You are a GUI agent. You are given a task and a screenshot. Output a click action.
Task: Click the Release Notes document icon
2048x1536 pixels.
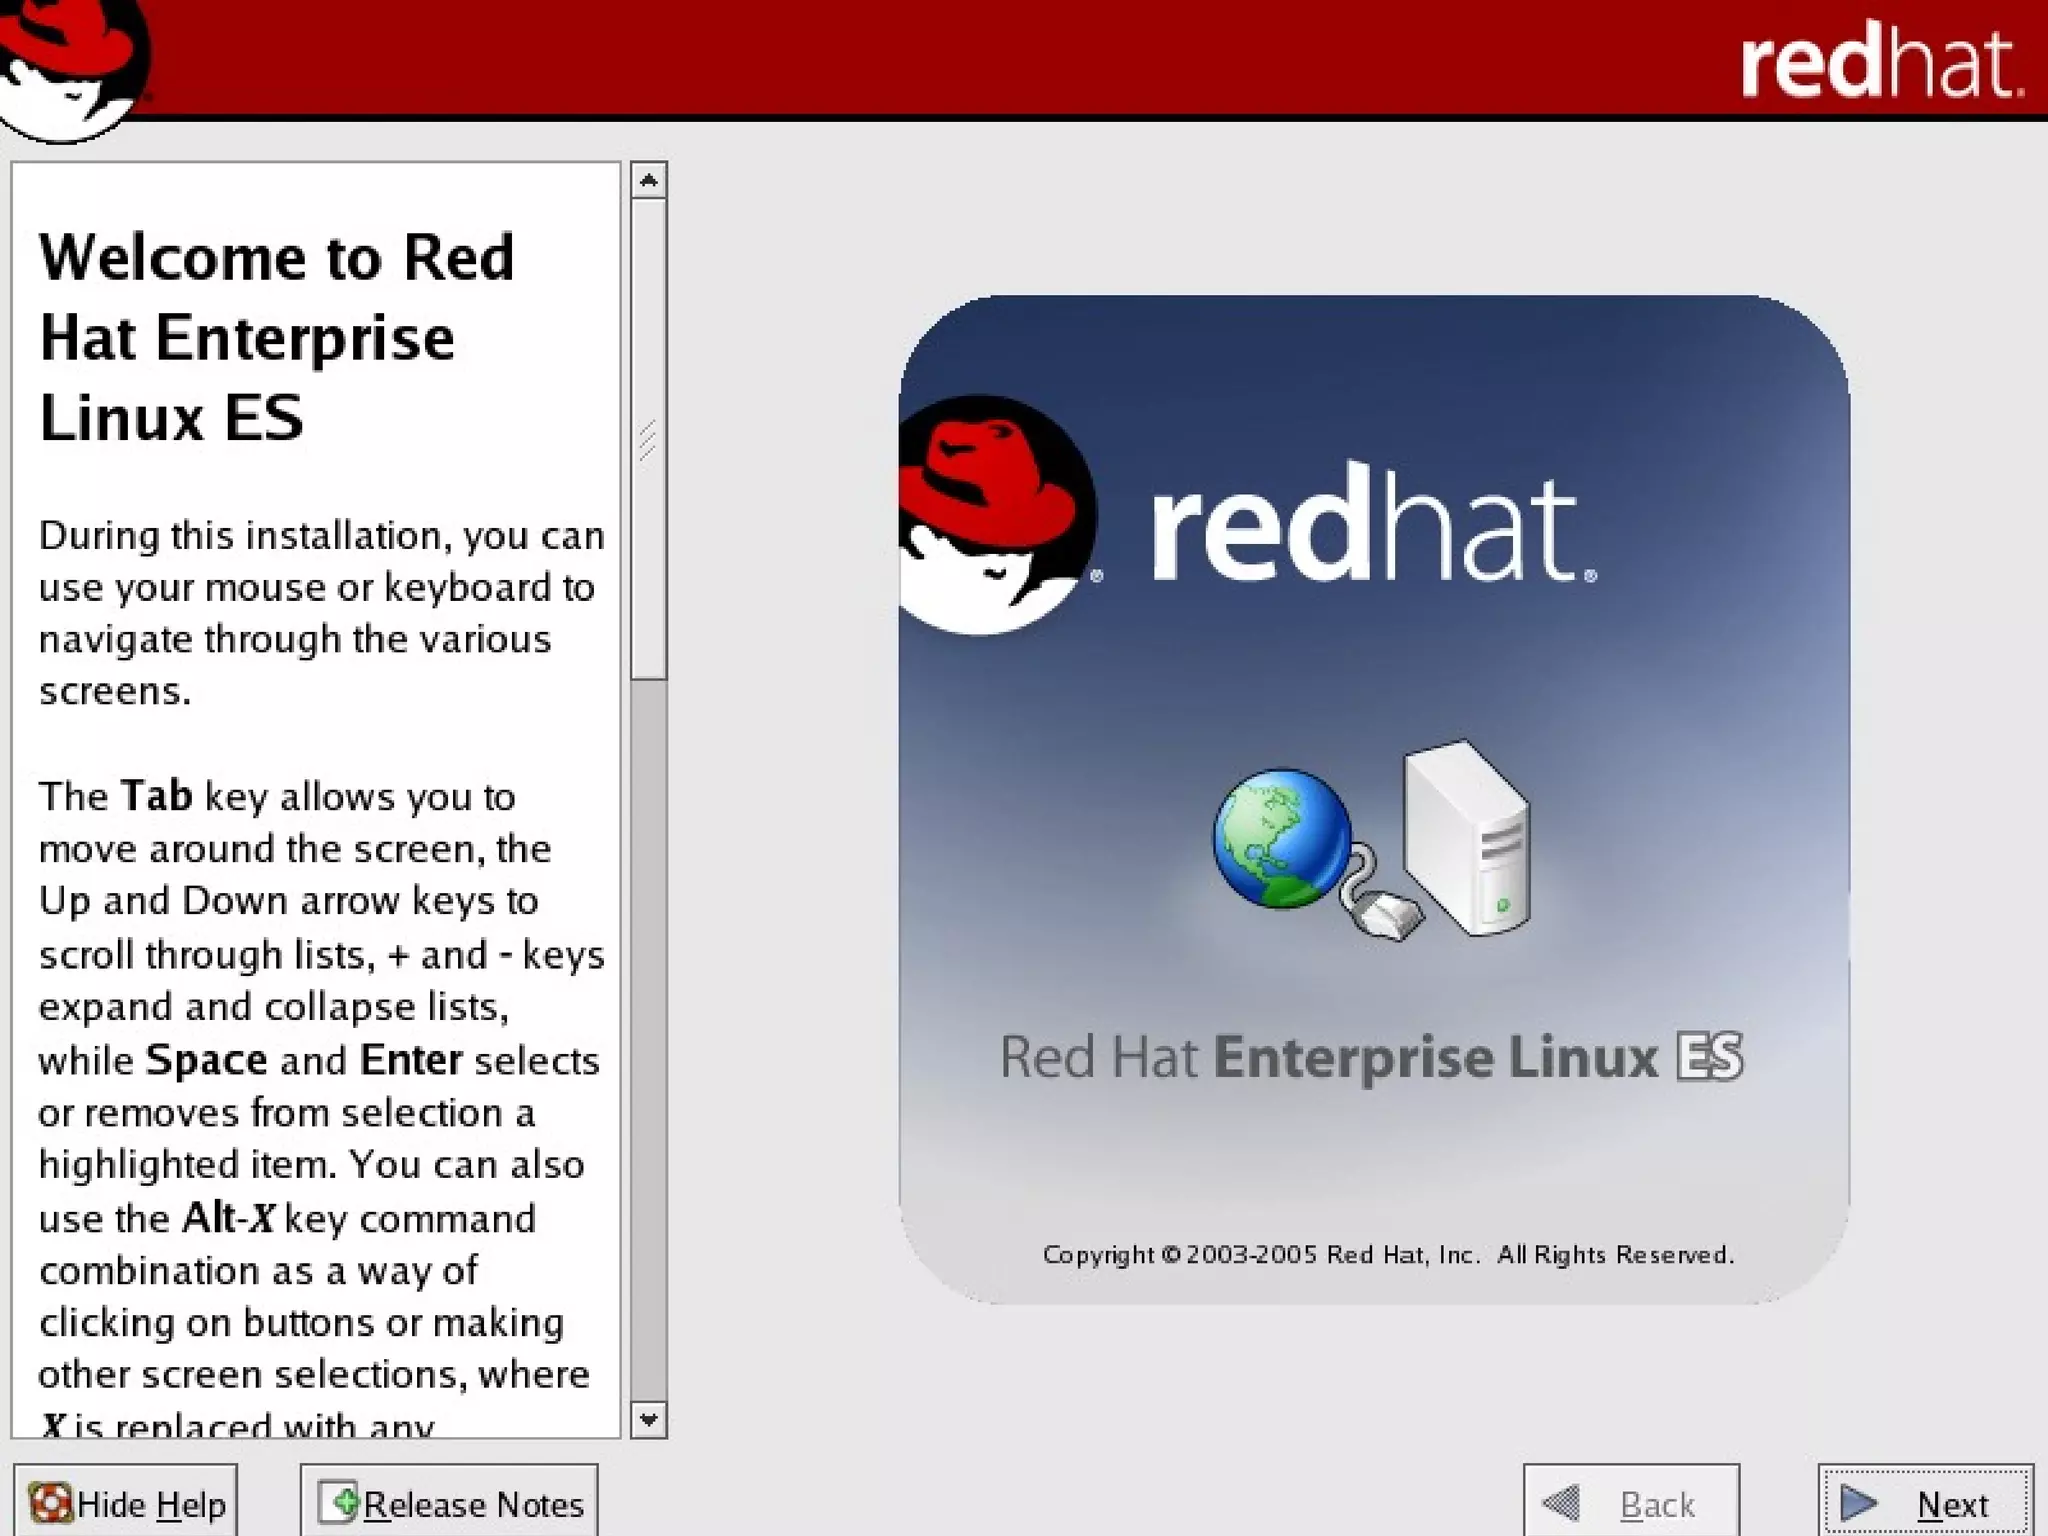tap(338, 1502)
